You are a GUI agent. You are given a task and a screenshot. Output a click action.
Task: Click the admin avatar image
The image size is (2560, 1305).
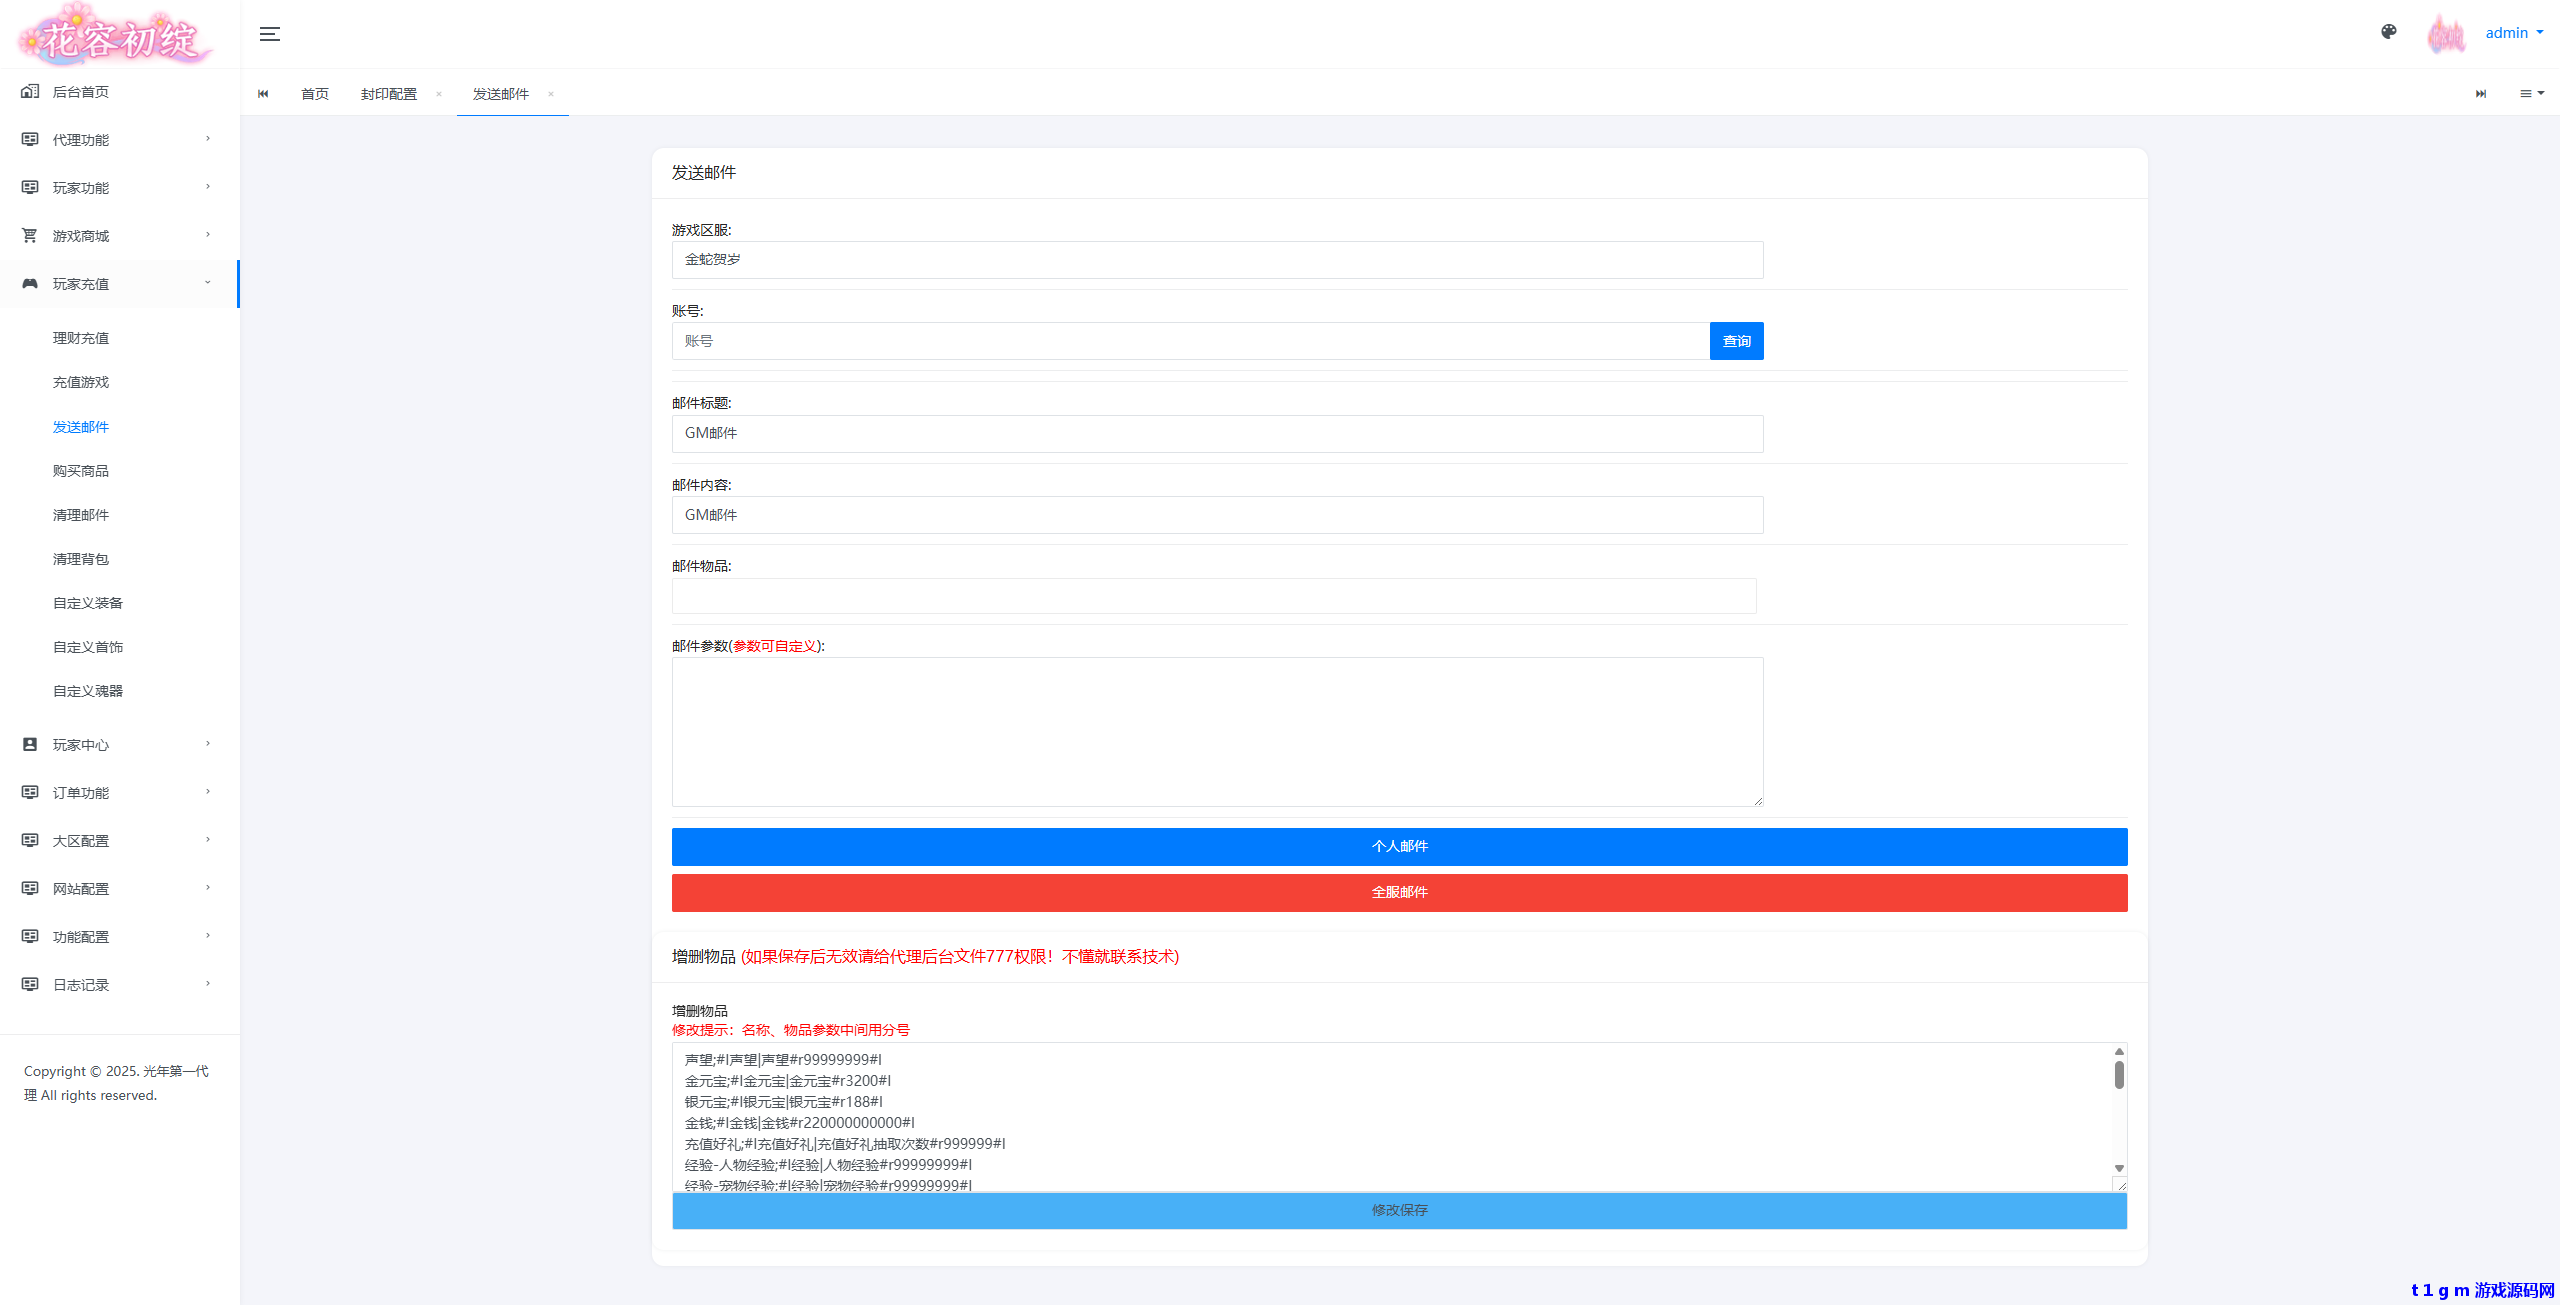[x=2446, y=34]
